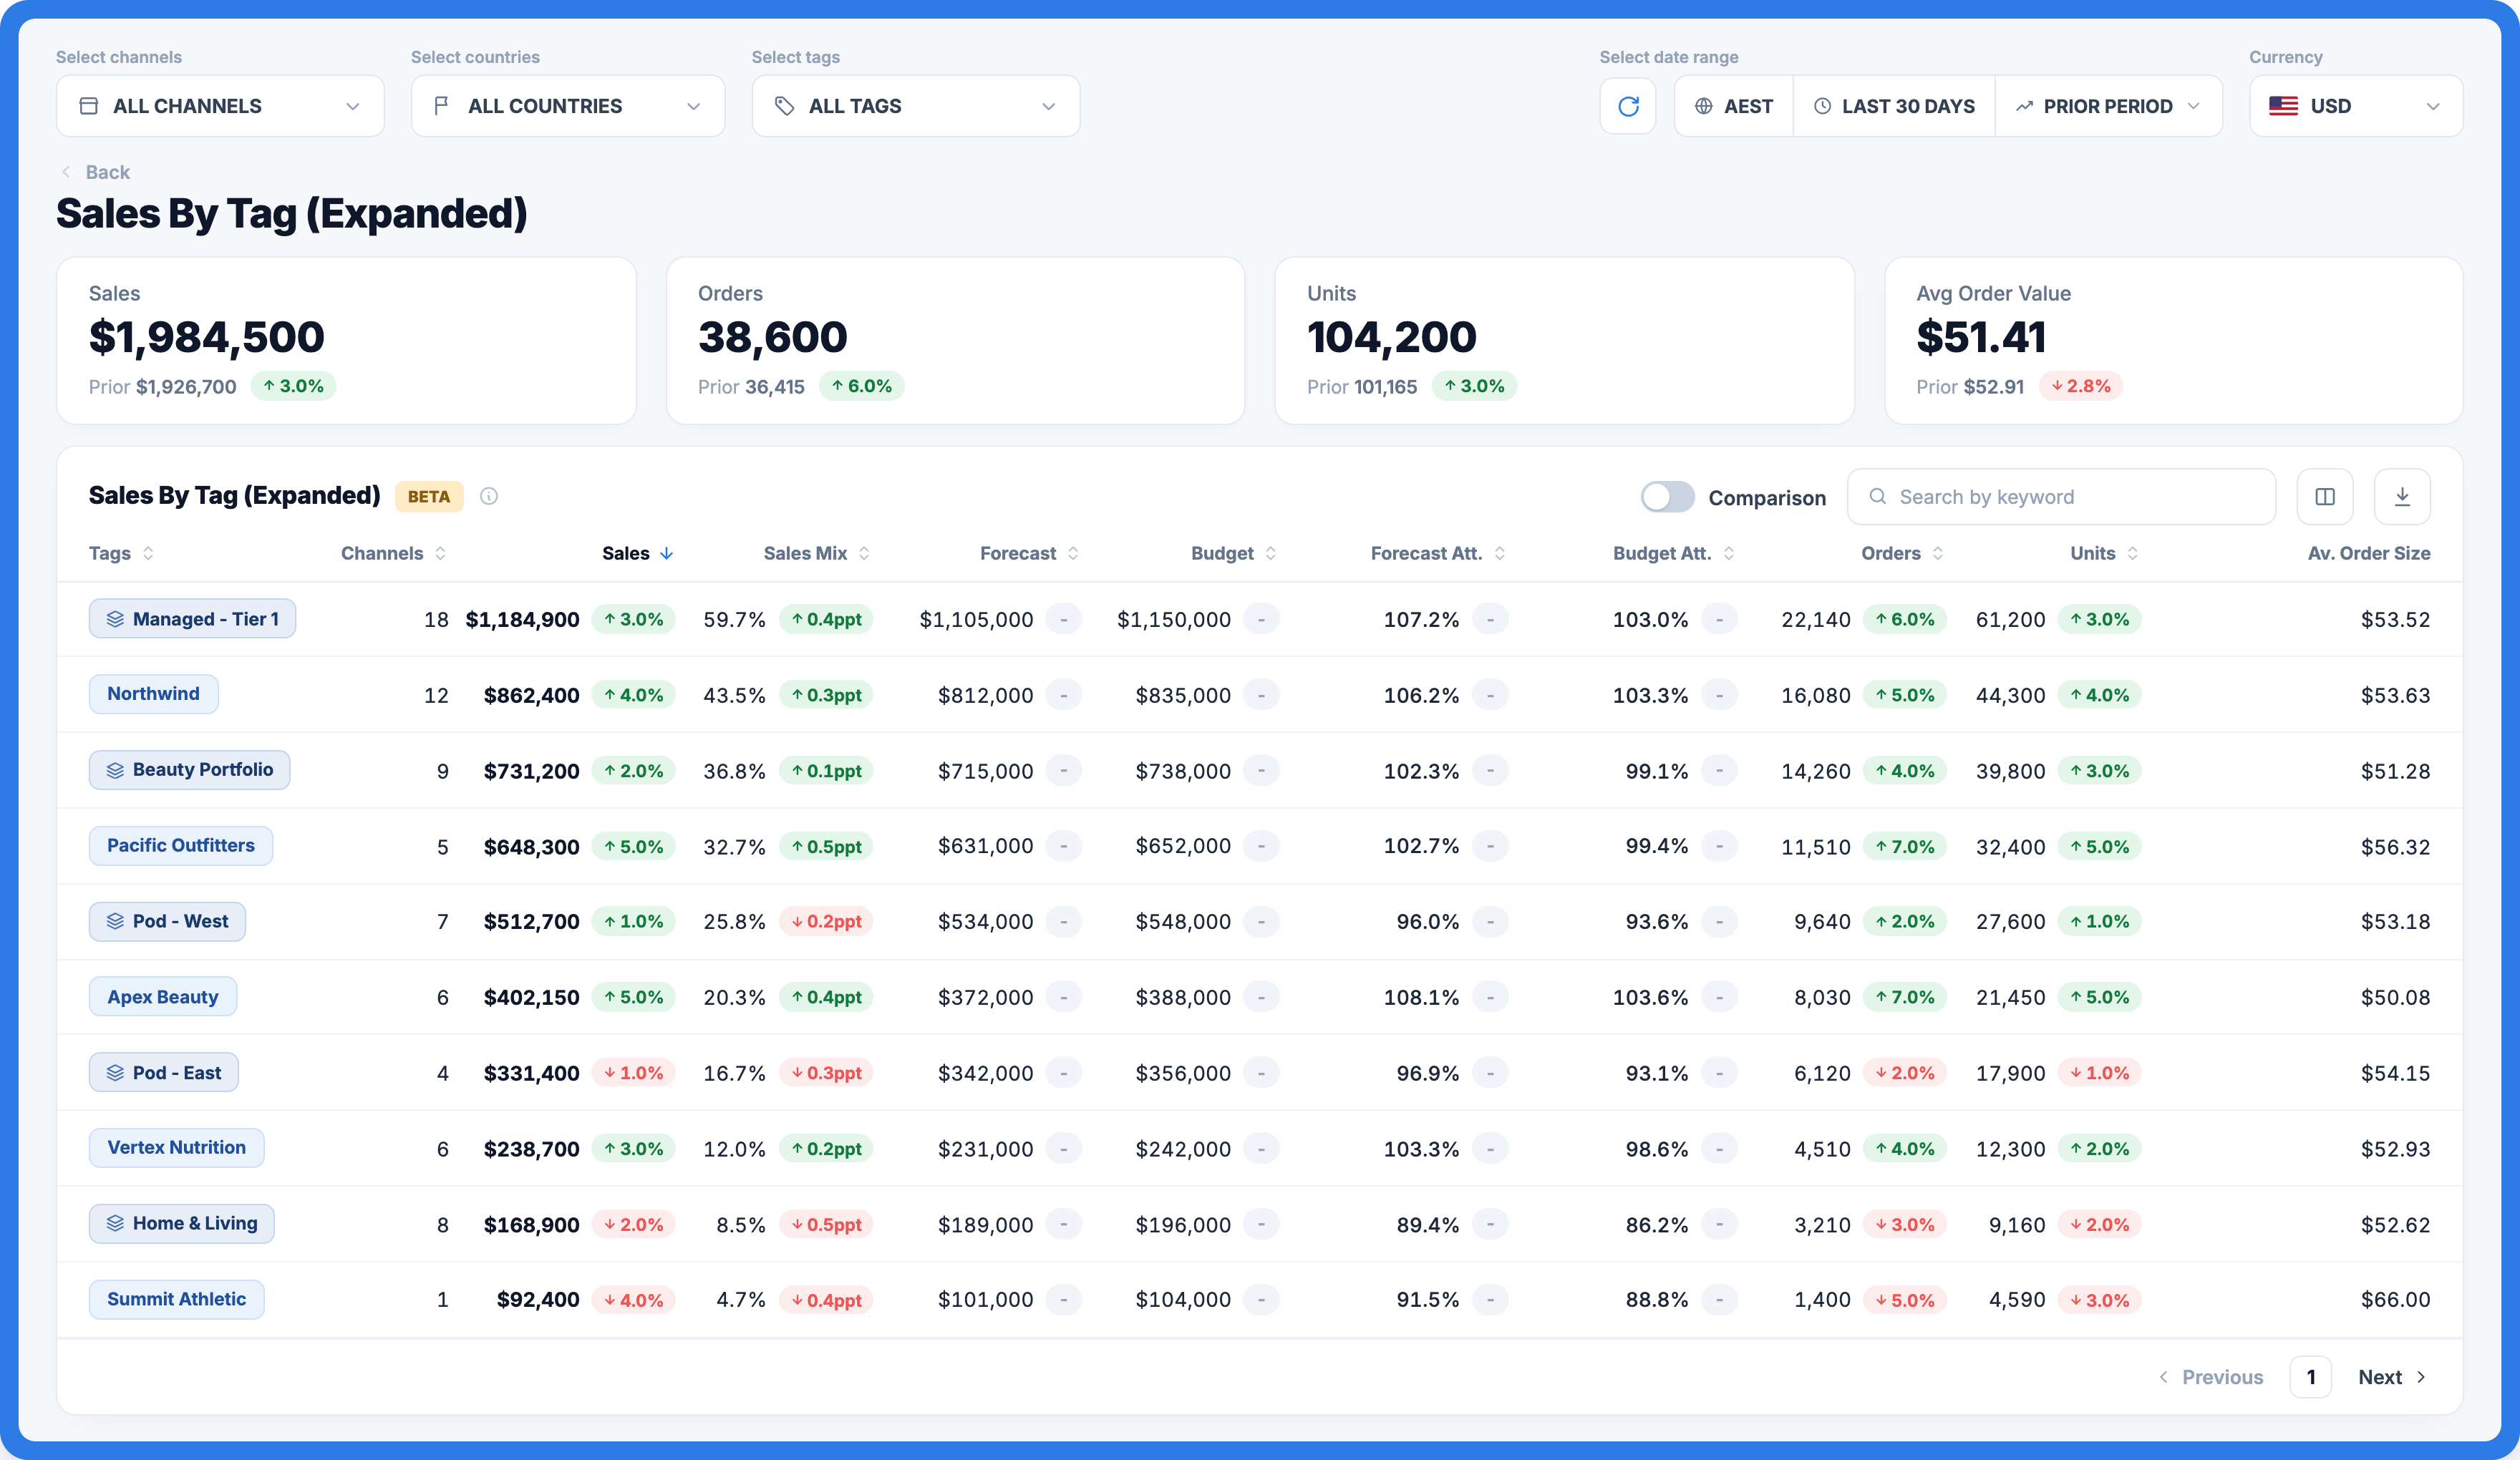The width and height of the screenshot is (2520, 1460).
Task: Open the All Countries dropdown
Action: point(567,106)
